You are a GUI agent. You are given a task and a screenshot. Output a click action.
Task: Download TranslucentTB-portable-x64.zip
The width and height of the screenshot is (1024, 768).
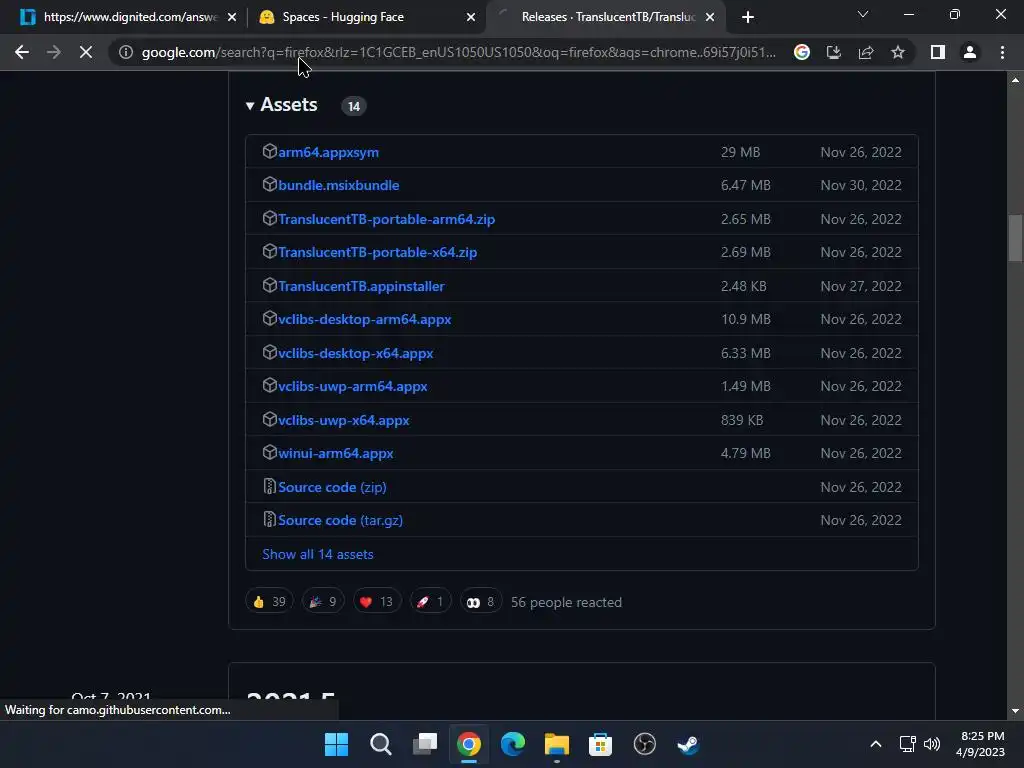coord(377,252)
